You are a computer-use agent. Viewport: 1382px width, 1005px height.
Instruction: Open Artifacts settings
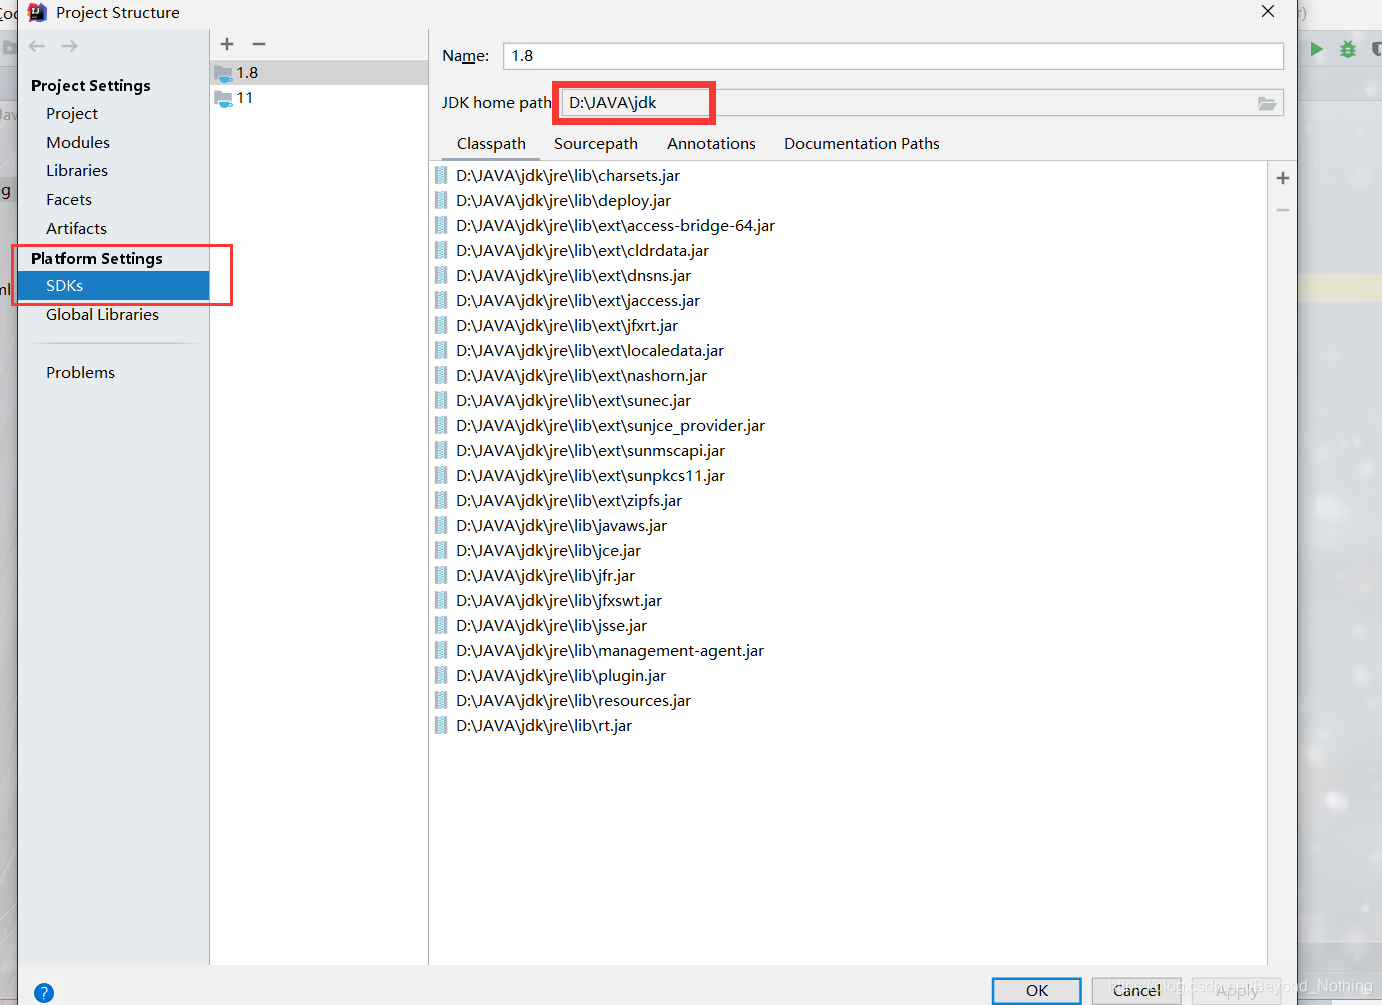(x=76, y=228)
